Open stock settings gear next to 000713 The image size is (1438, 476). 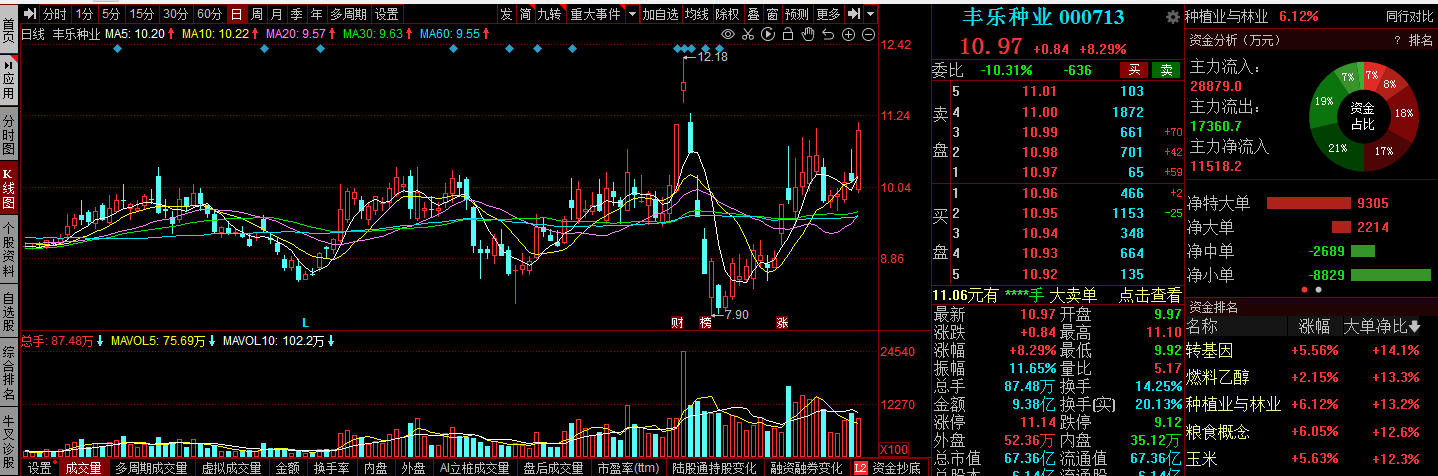[x=1172, y=18]
